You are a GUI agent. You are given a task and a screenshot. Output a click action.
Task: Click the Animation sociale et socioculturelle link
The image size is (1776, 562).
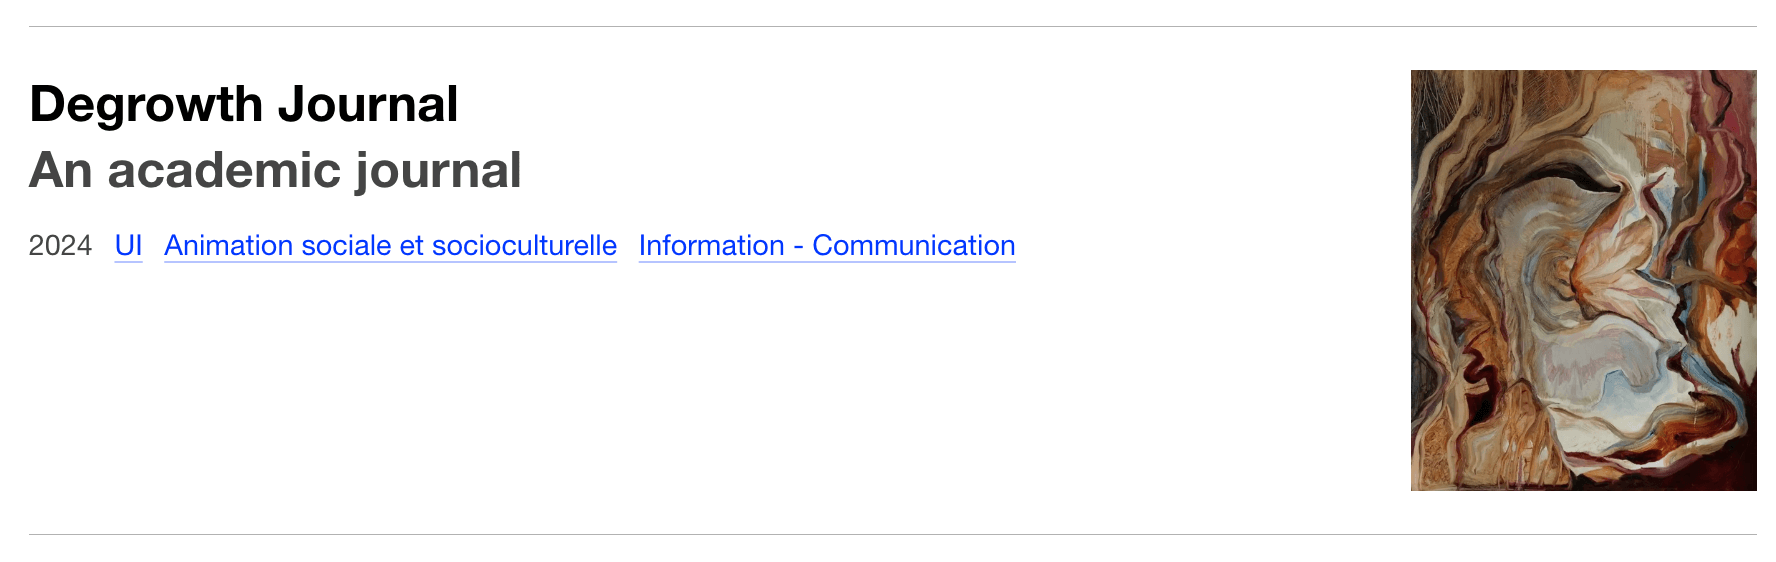click(x=390, y=246)
